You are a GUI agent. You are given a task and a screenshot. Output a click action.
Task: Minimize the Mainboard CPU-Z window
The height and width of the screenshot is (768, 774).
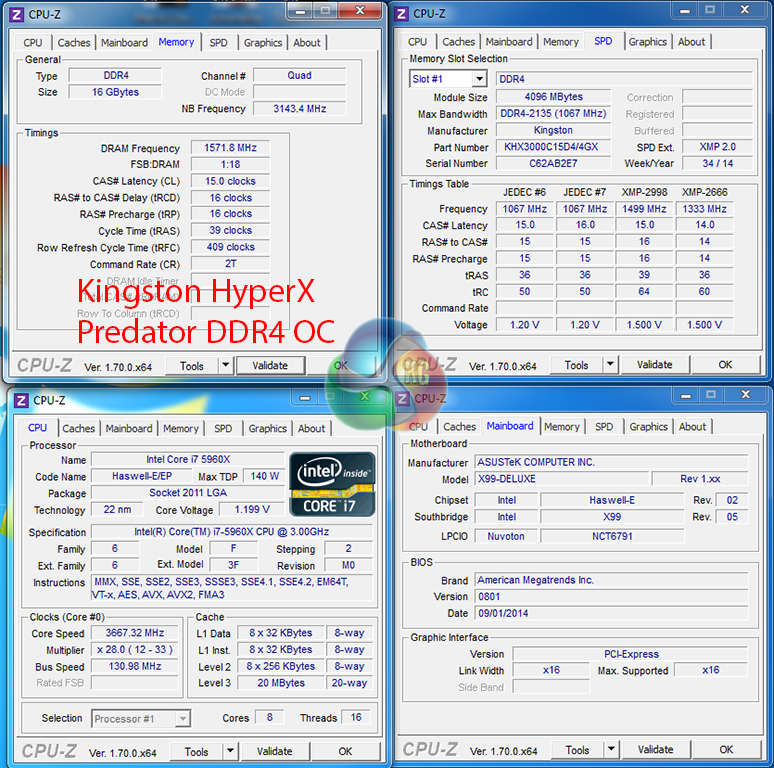point(686,395)
